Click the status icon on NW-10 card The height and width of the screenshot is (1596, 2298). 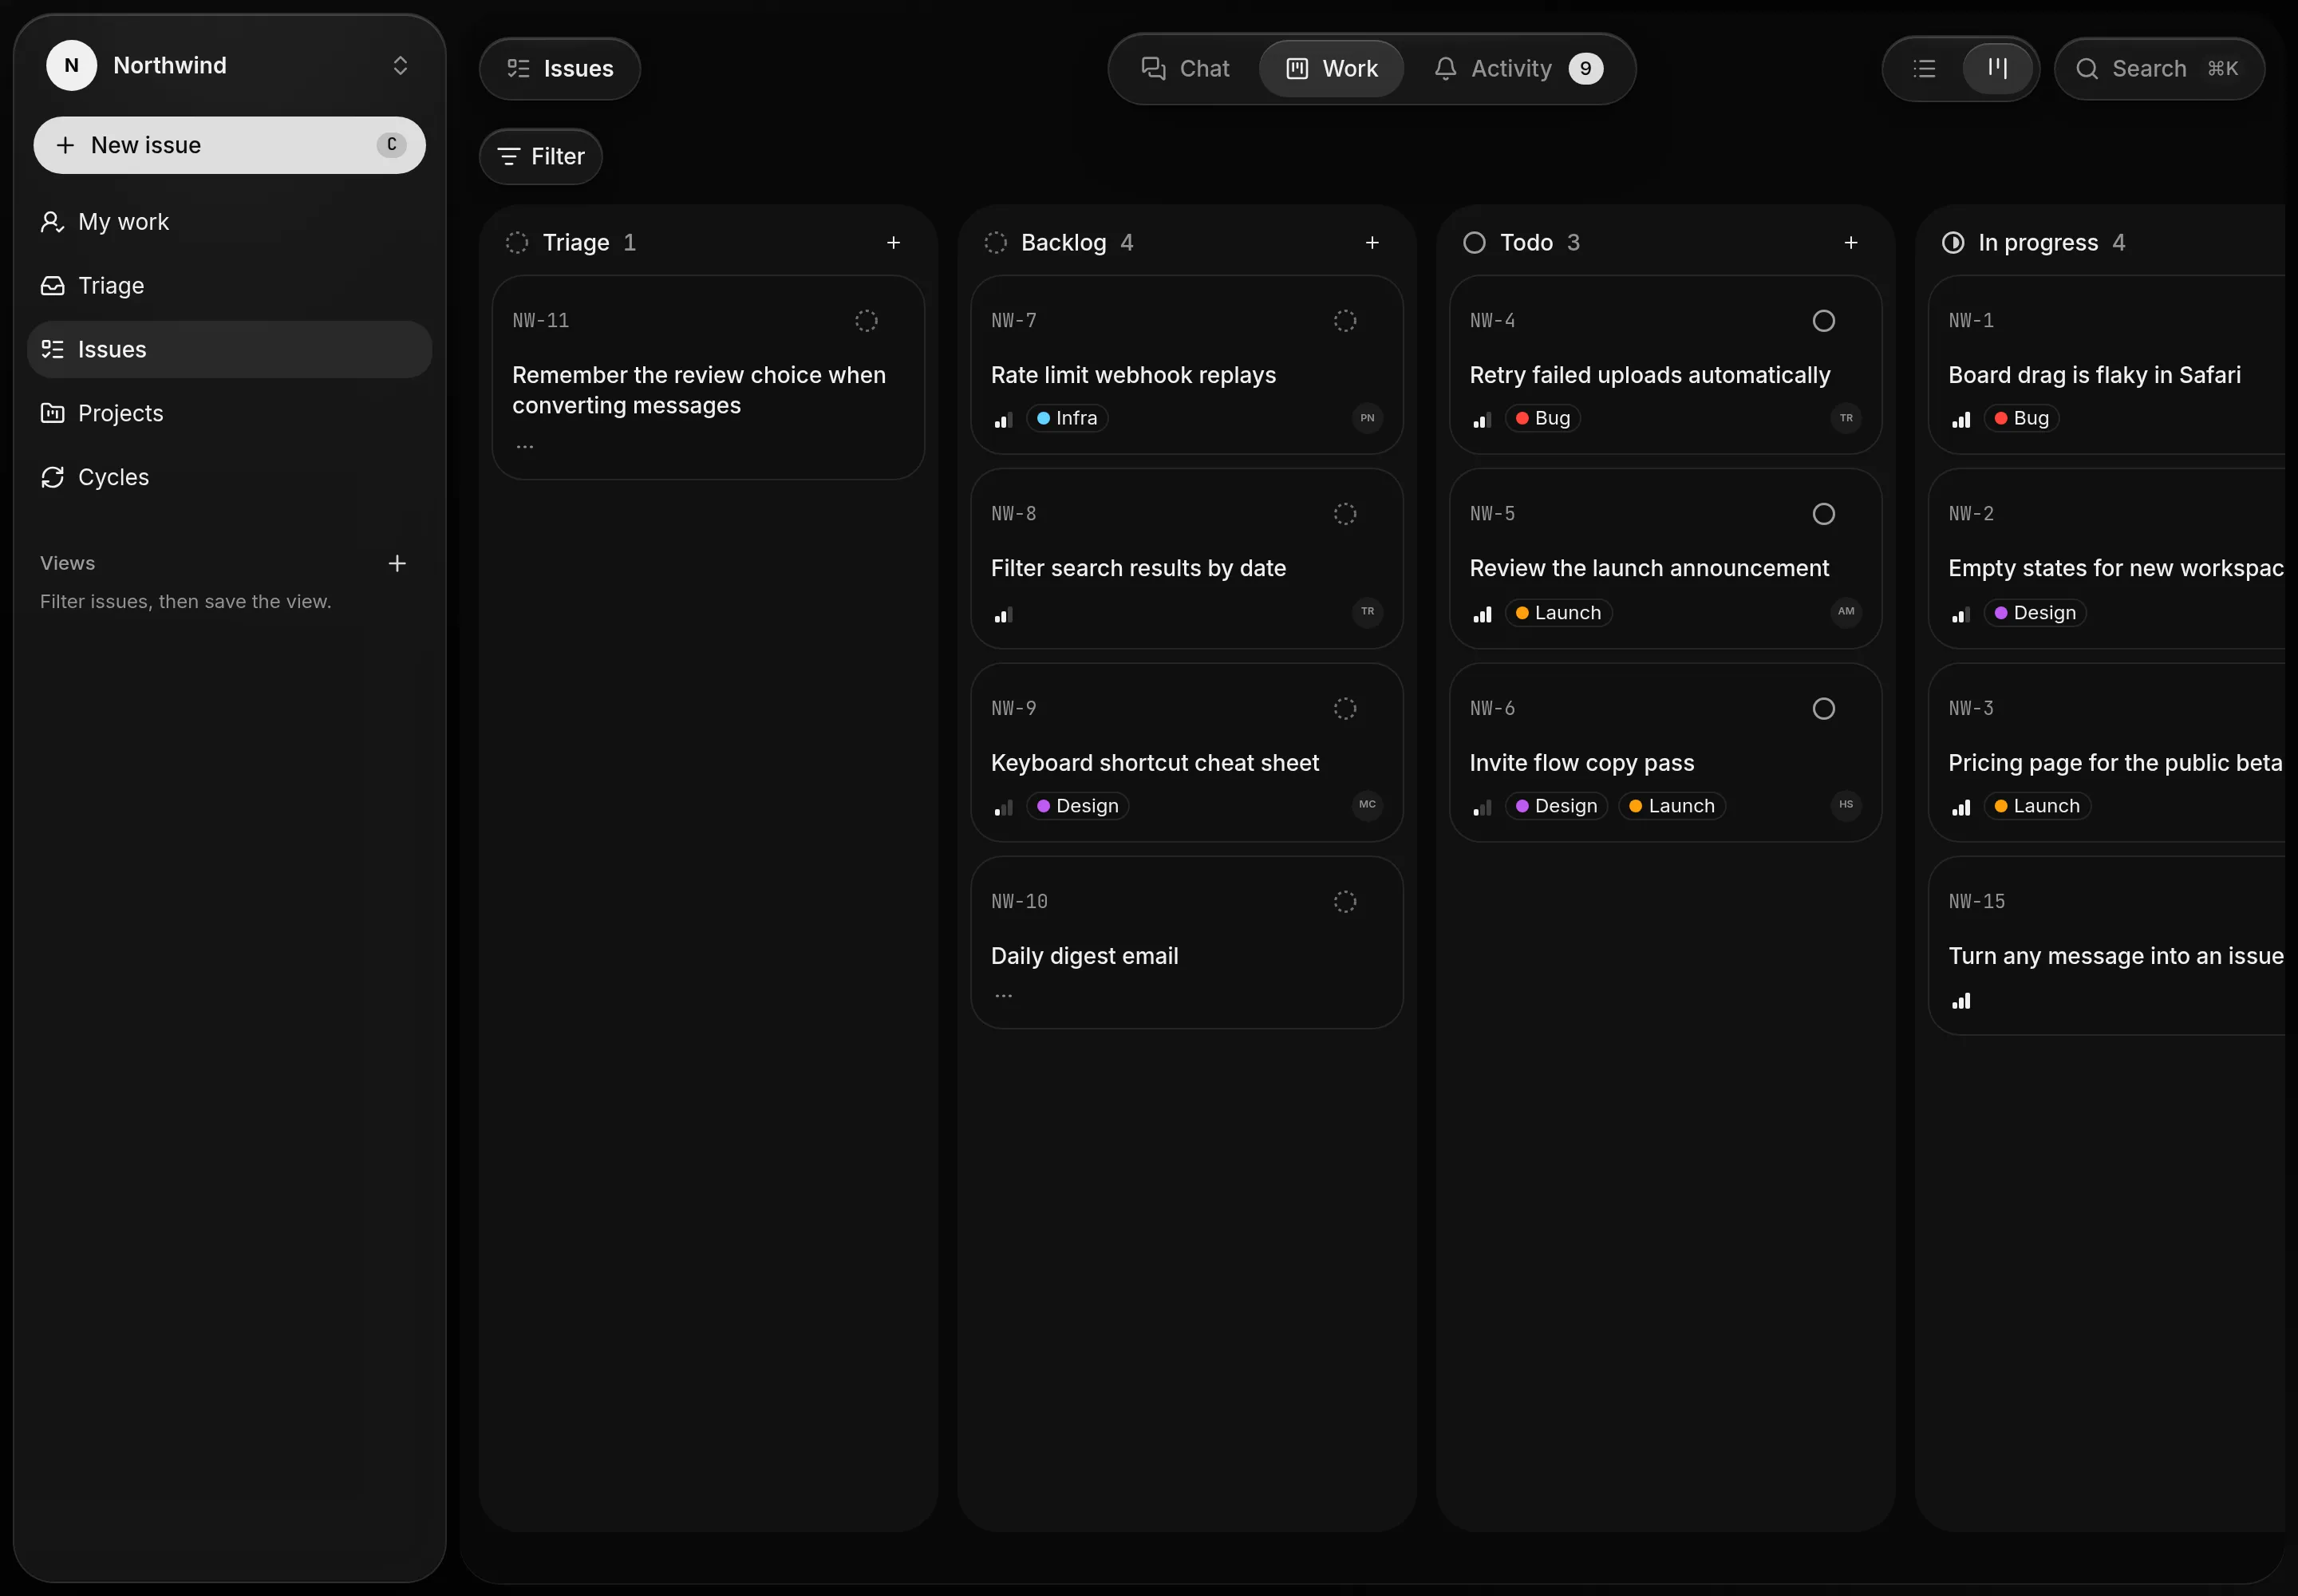pos(1345,901)
